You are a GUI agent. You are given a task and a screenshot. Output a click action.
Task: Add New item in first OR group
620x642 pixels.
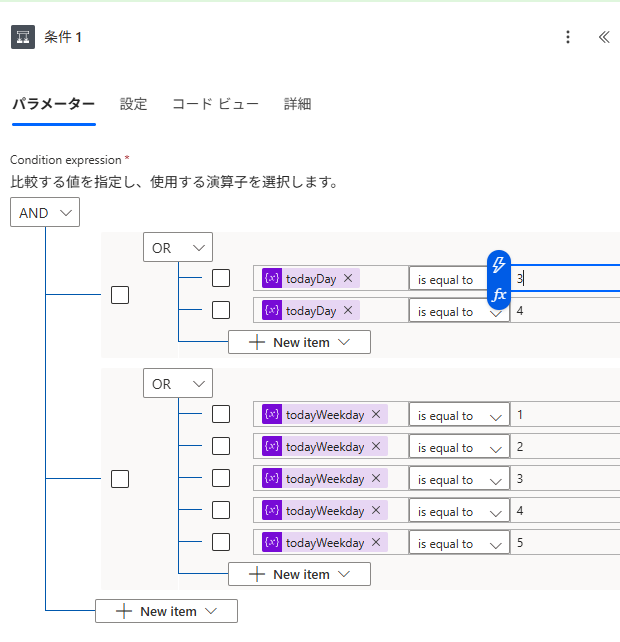pos(299,342)
